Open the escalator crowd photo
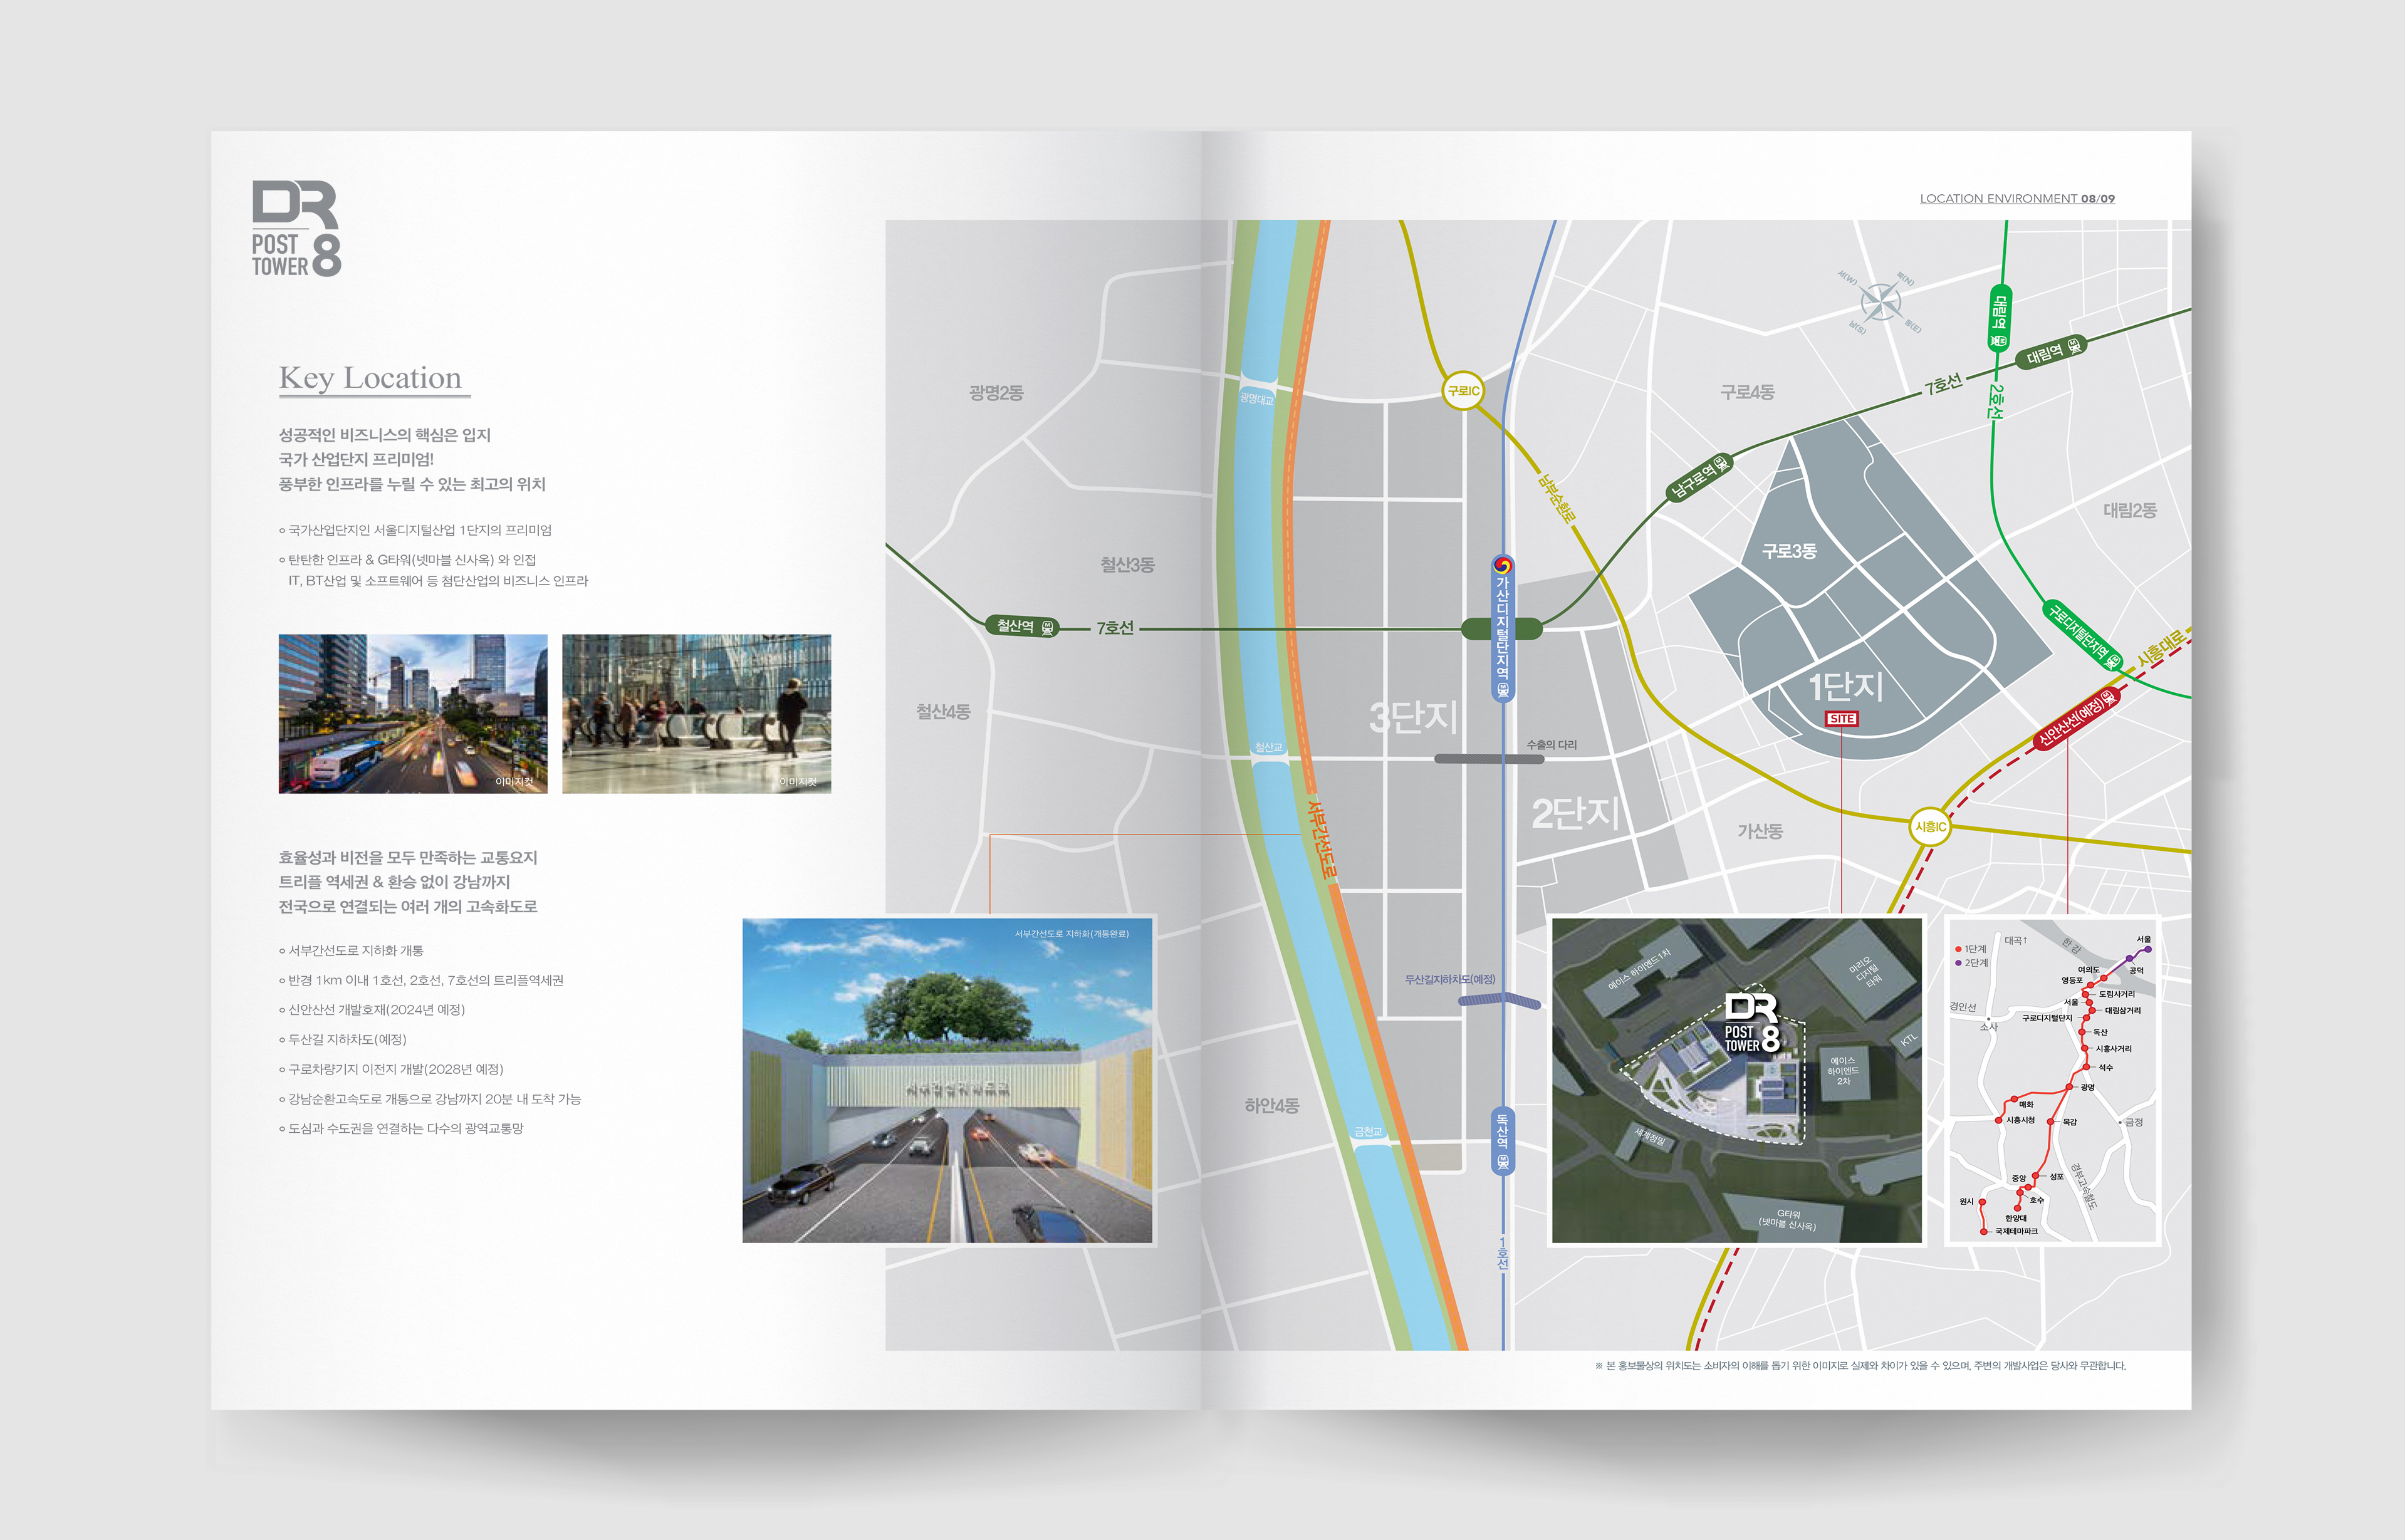This screenshot has height=1540, width=2405. coord(696,713)
